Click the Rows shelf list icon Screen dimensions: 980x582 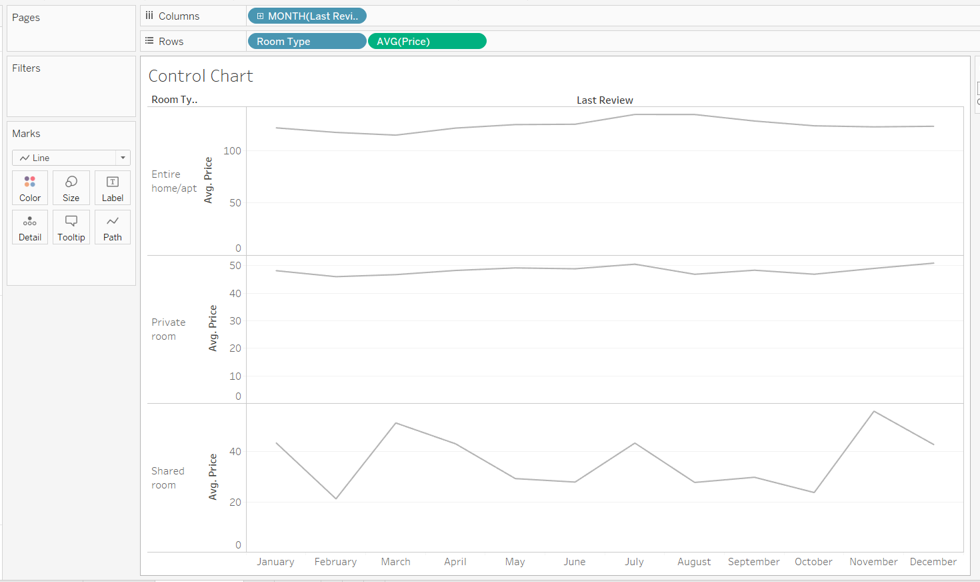150,40
